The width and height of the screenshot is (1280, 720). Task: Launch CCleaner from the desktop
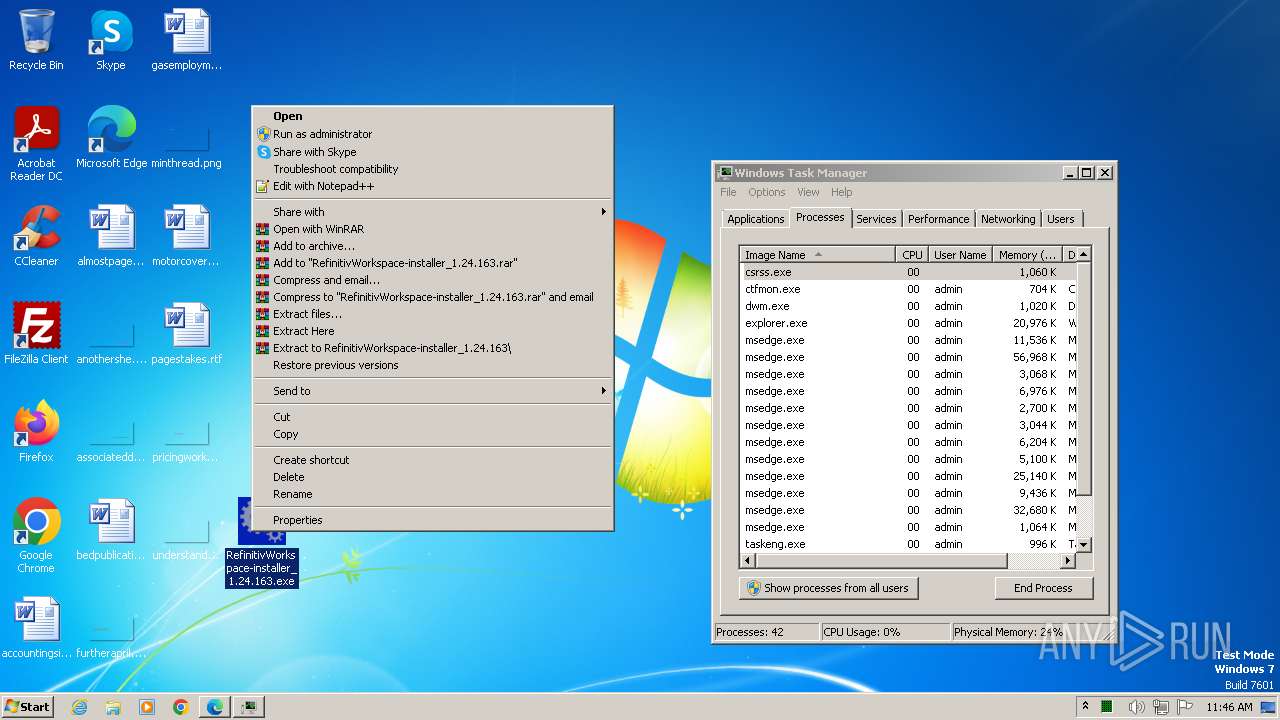pos(36,237)
